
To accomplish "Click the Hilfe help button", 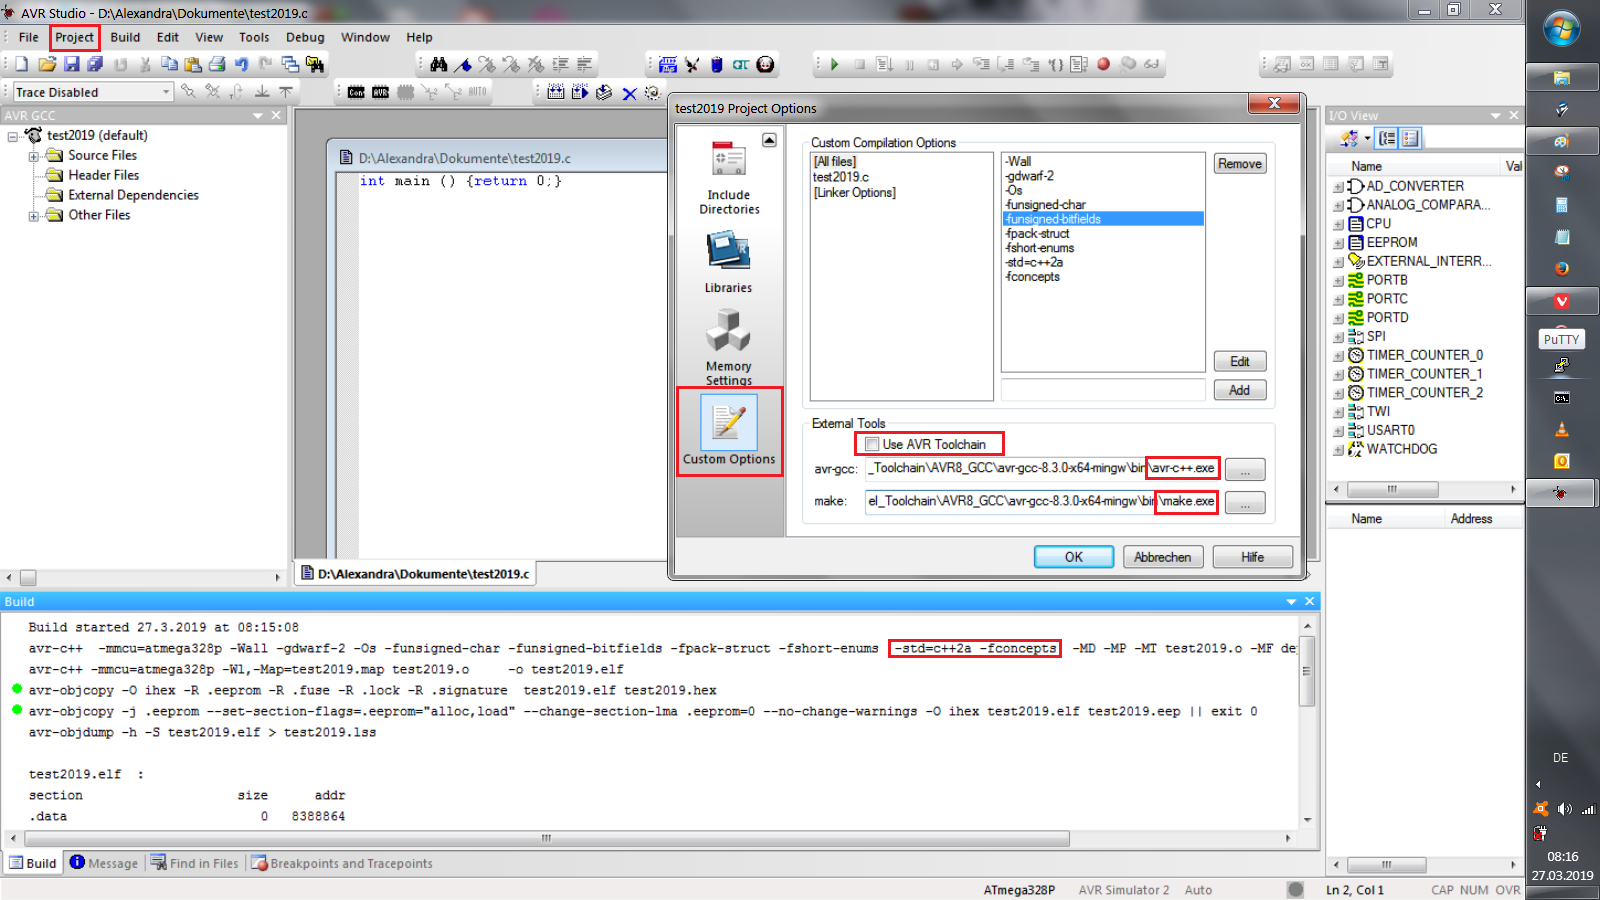I will tap(1253, 557).
